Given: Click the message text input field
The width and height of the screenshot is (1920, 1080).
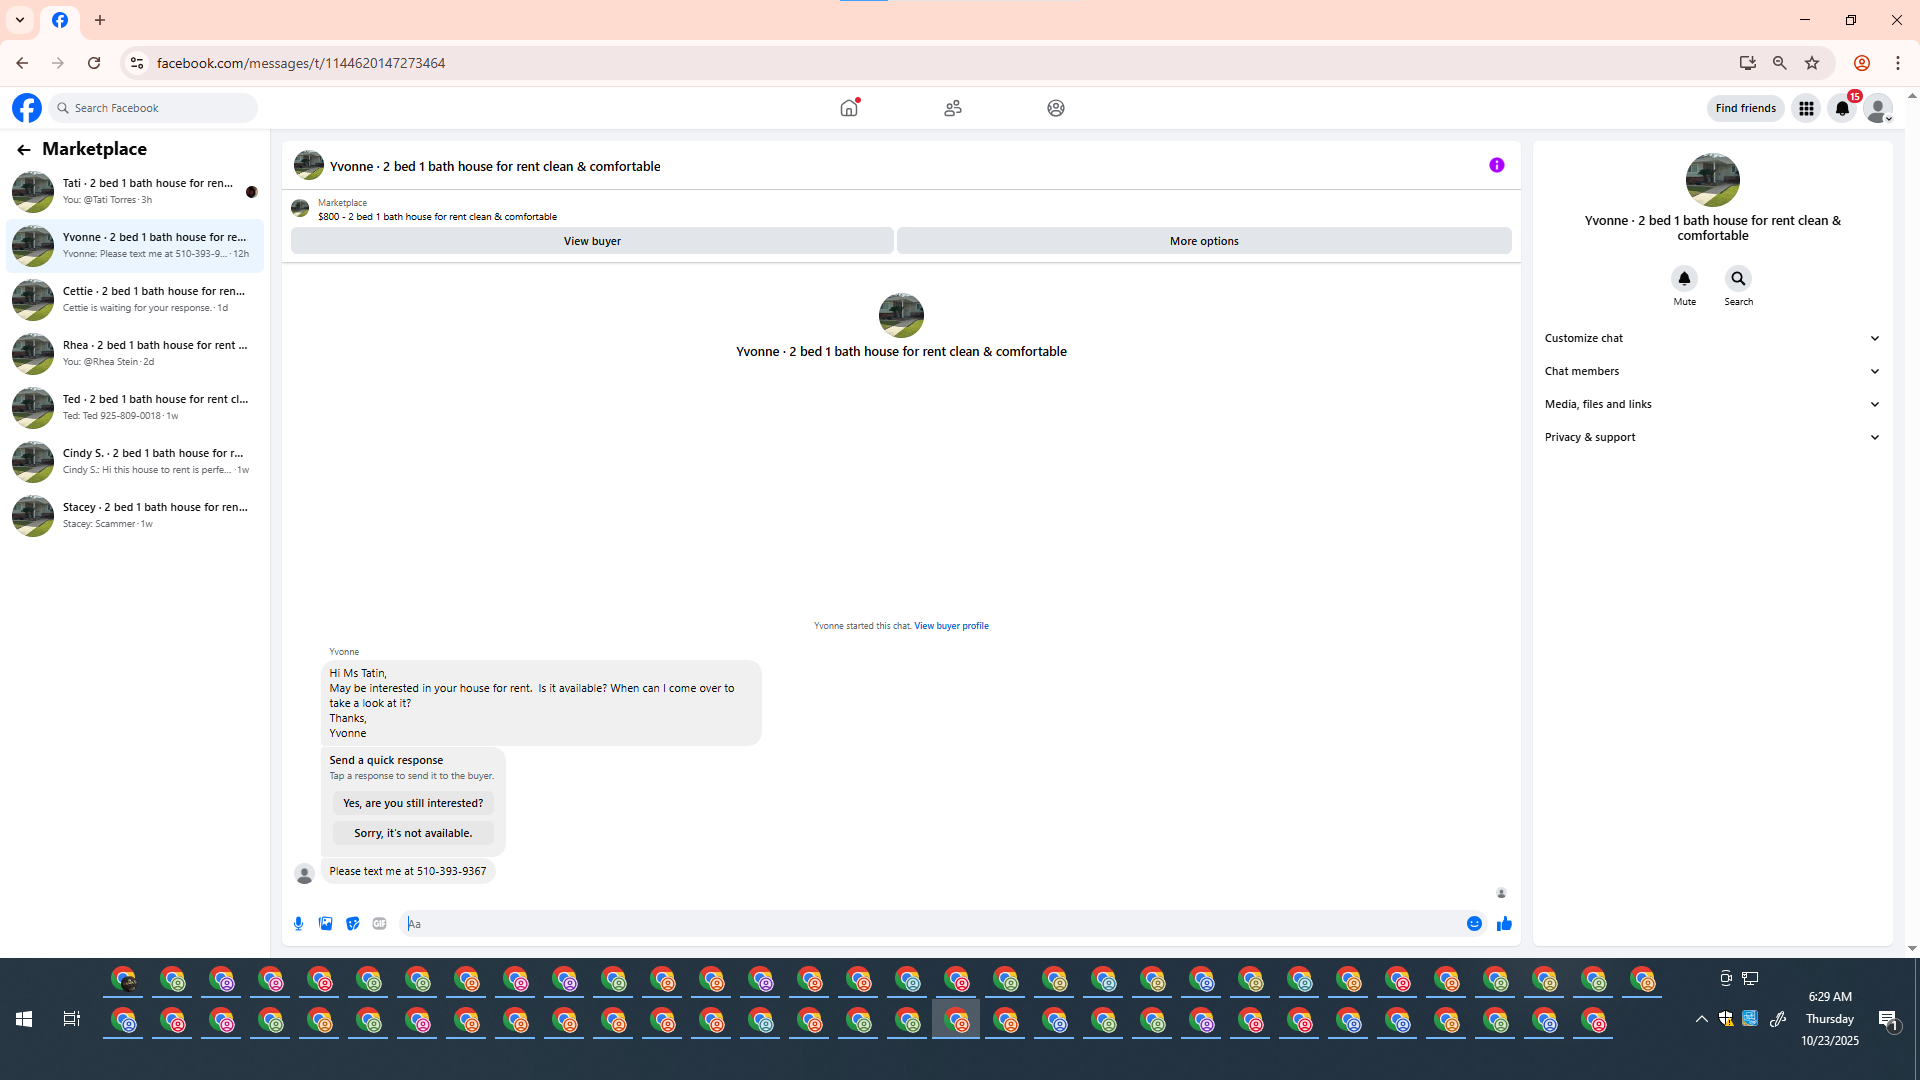Looking at the screenshot, I should tap(930, 923).
